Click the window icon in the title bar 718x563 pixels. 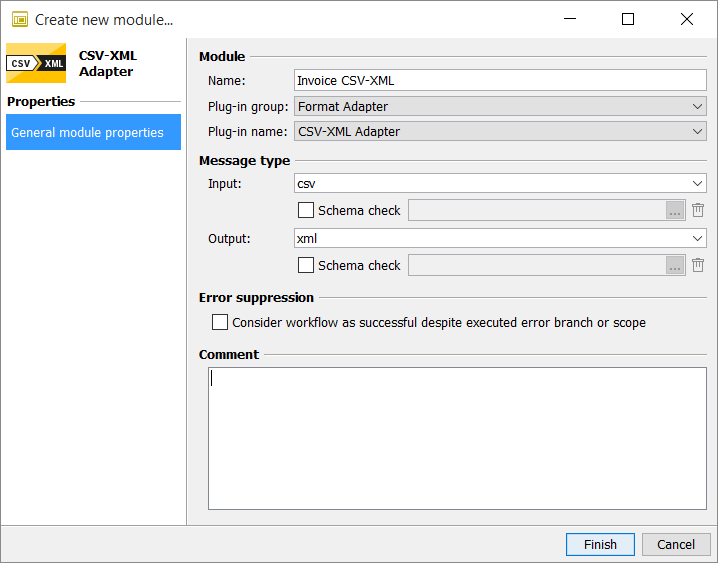(x=19, y=19)
